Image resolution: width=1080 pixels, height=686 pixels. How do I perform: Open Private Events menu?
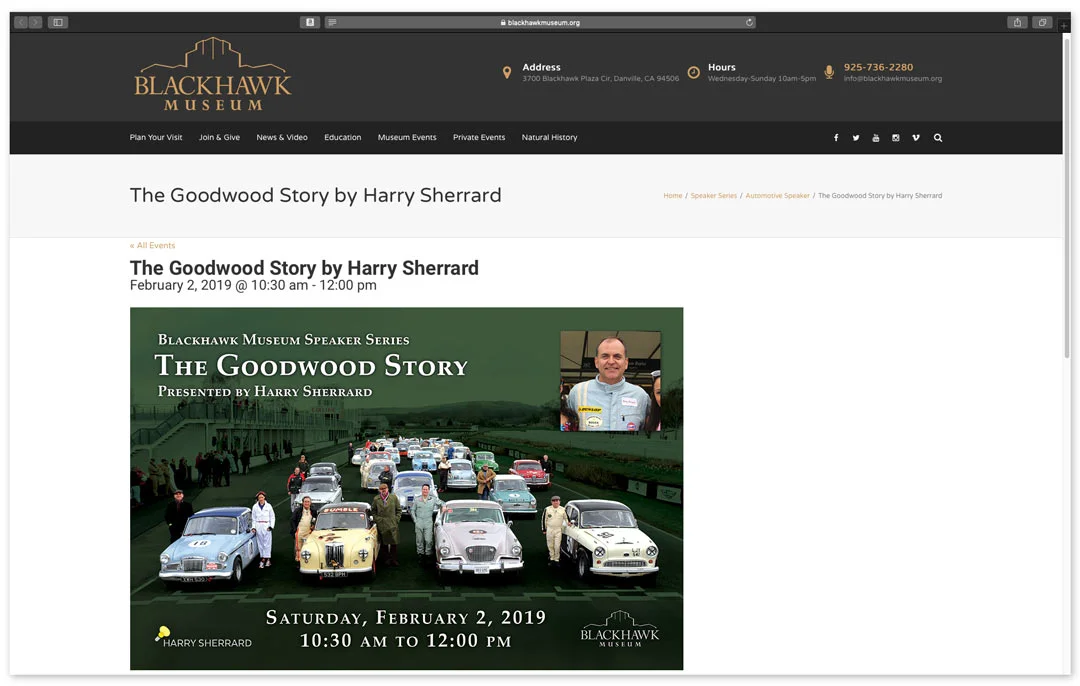479,138
